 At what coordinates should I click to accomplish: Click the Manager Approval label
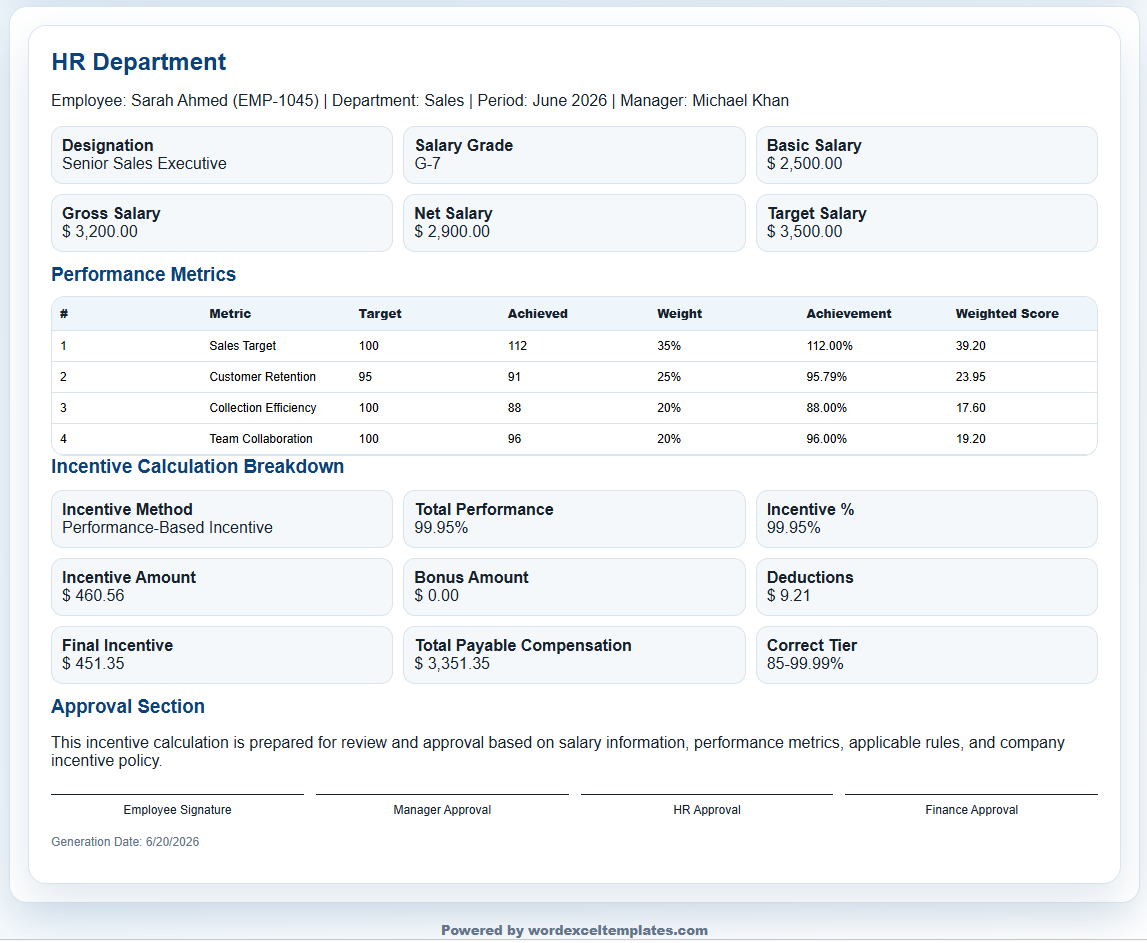(x=442, y=810)
